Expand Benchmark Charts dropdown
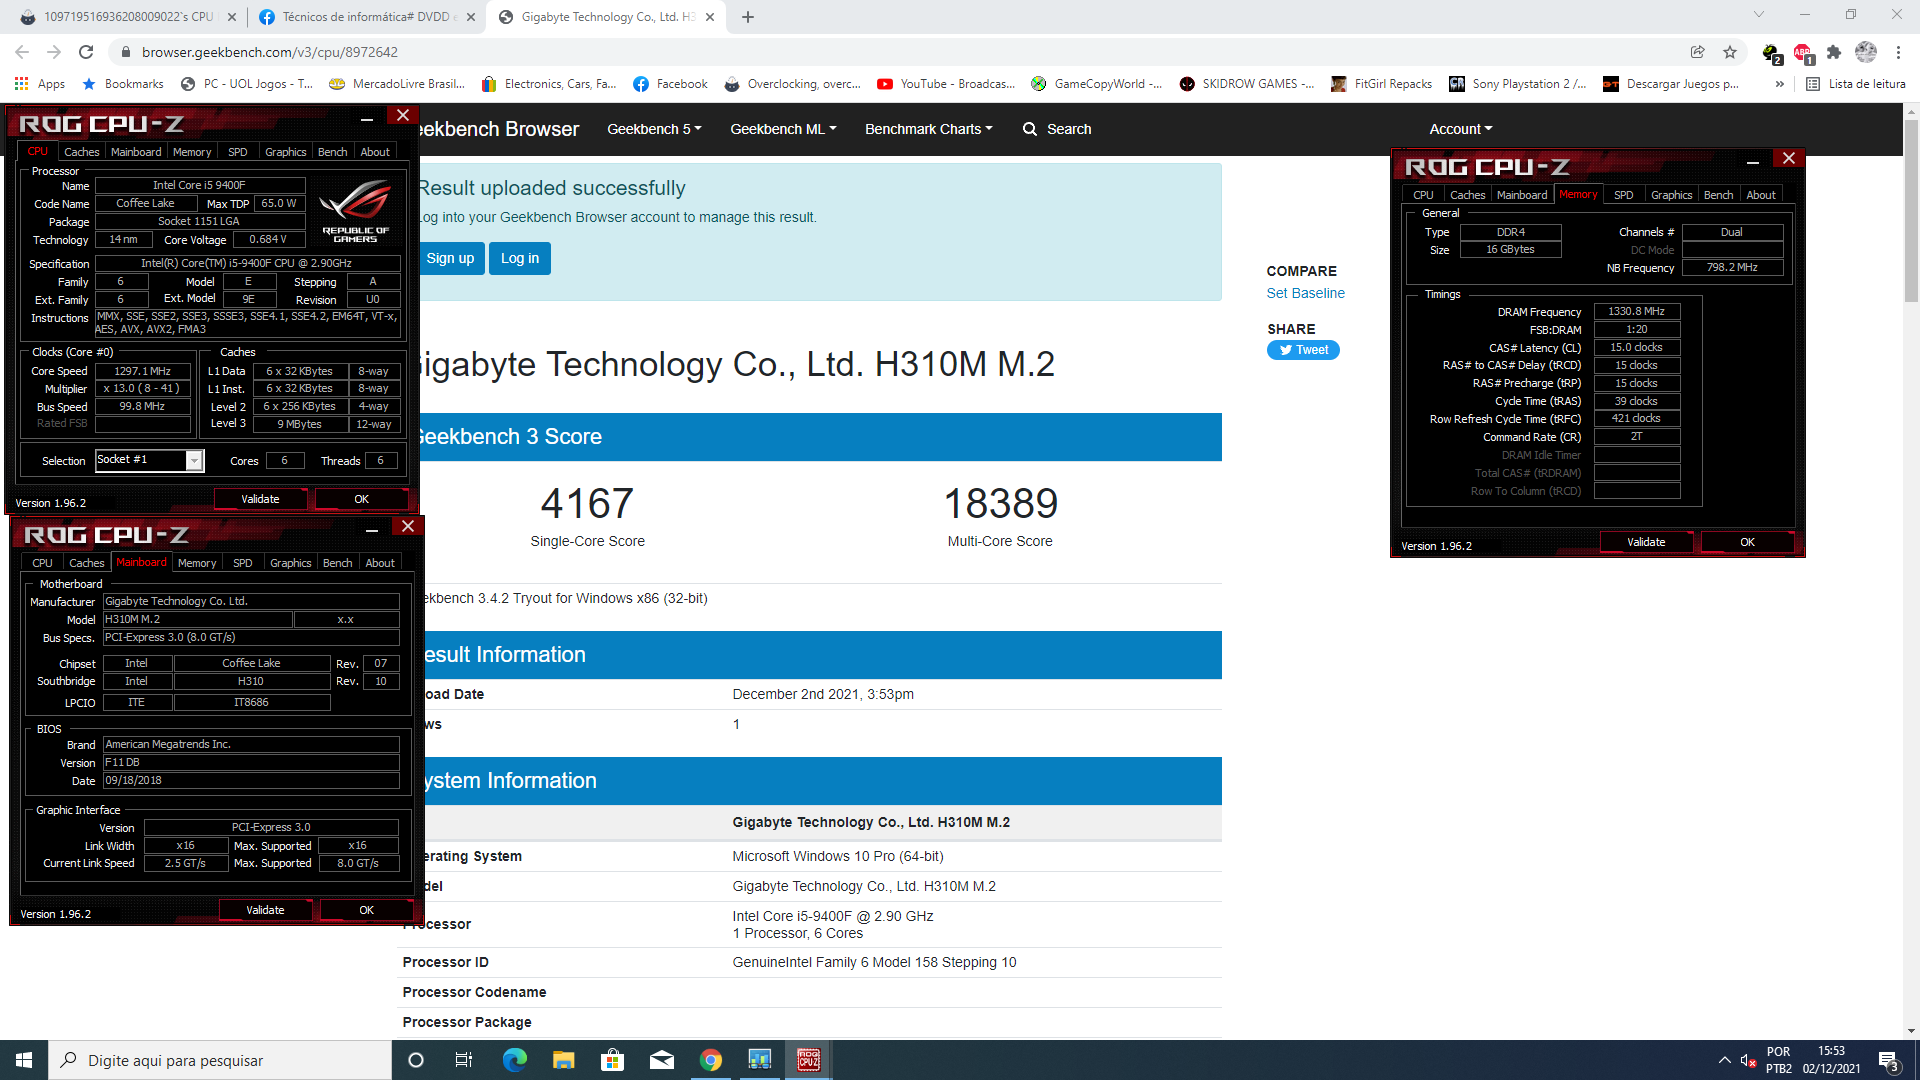The image size is (1920, 1080). (928, 129)
